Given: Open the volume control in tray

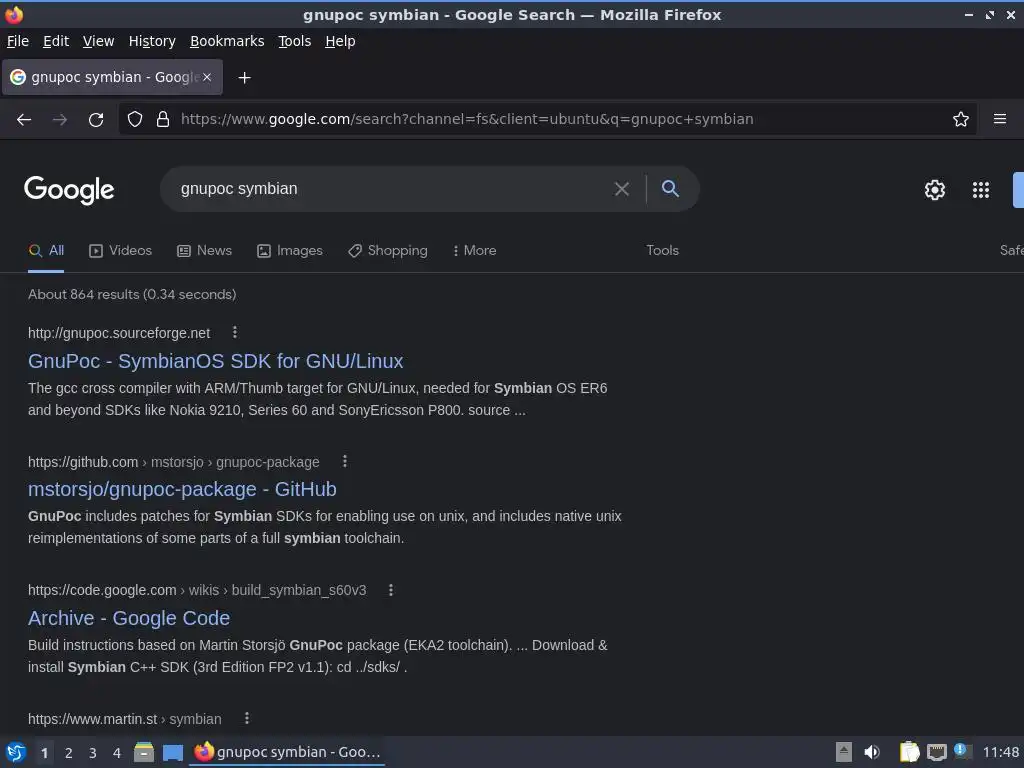Looking at the screenshot, I should (872, 752).
